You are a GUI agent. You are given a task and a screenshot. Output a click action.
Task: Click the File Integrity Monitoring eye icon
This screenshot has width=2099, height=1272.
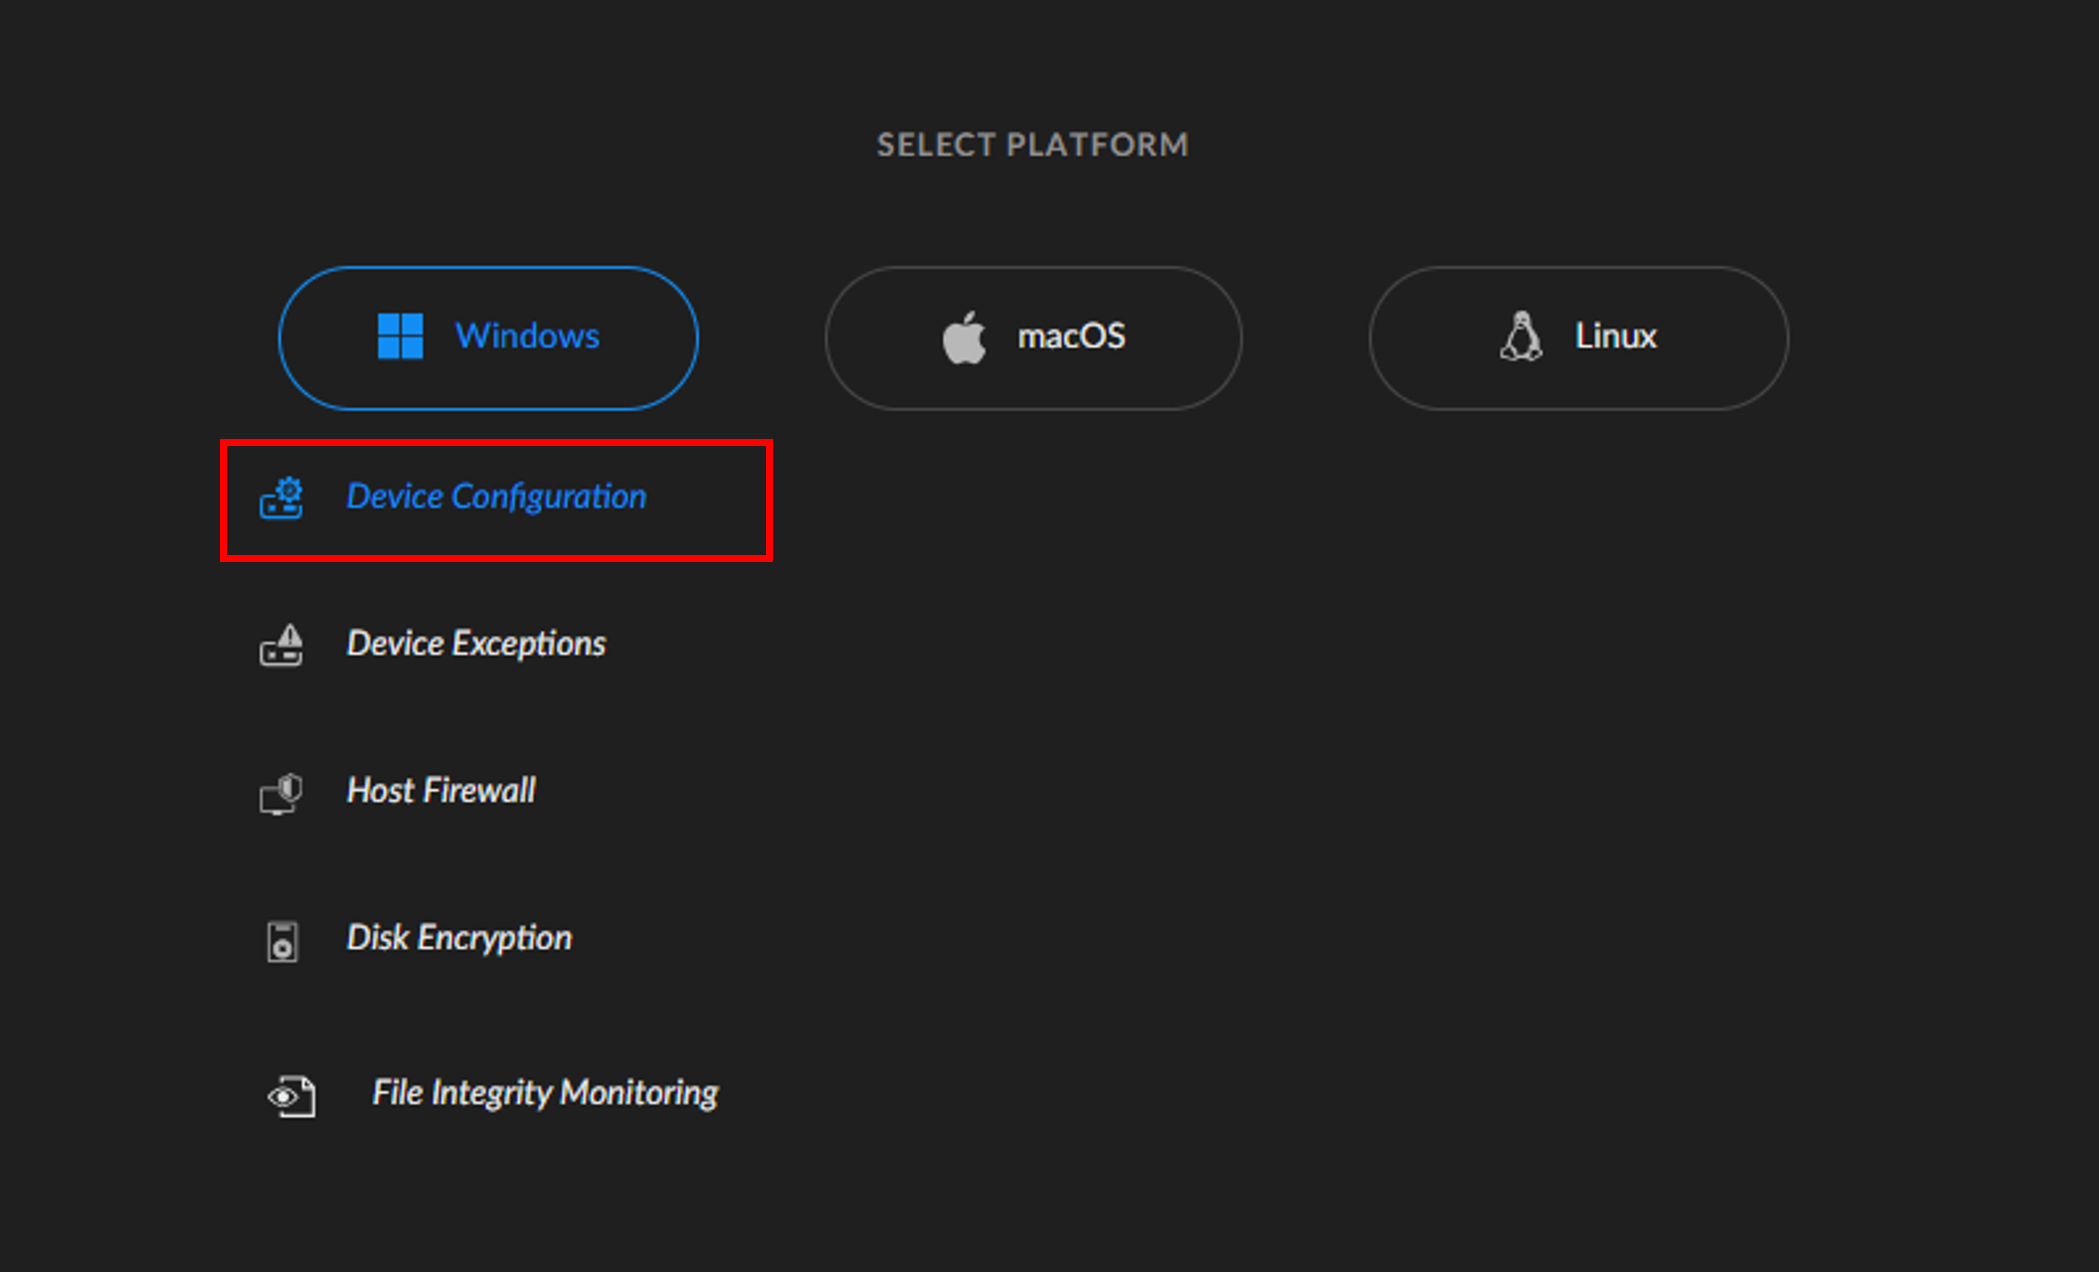click(x=291, y=1096)
